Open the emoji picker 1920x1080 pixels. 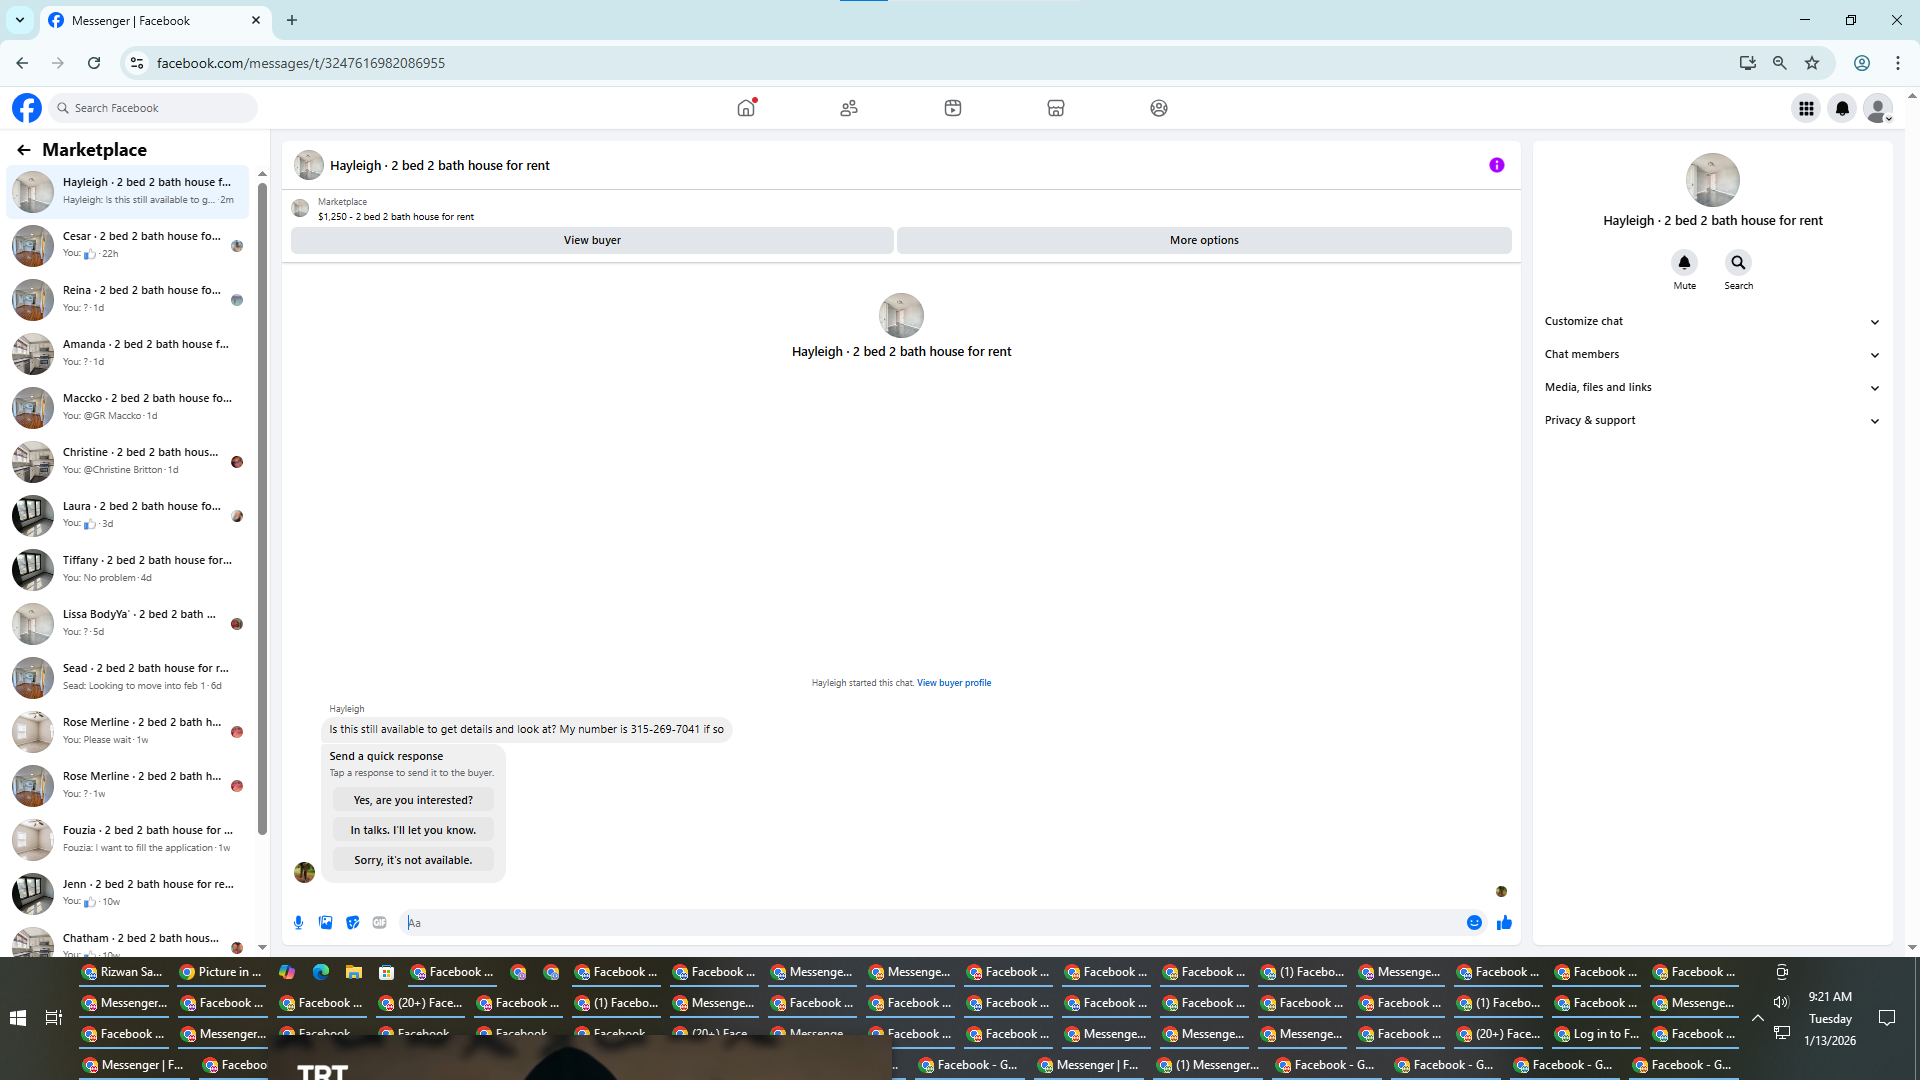(1474, 923)
